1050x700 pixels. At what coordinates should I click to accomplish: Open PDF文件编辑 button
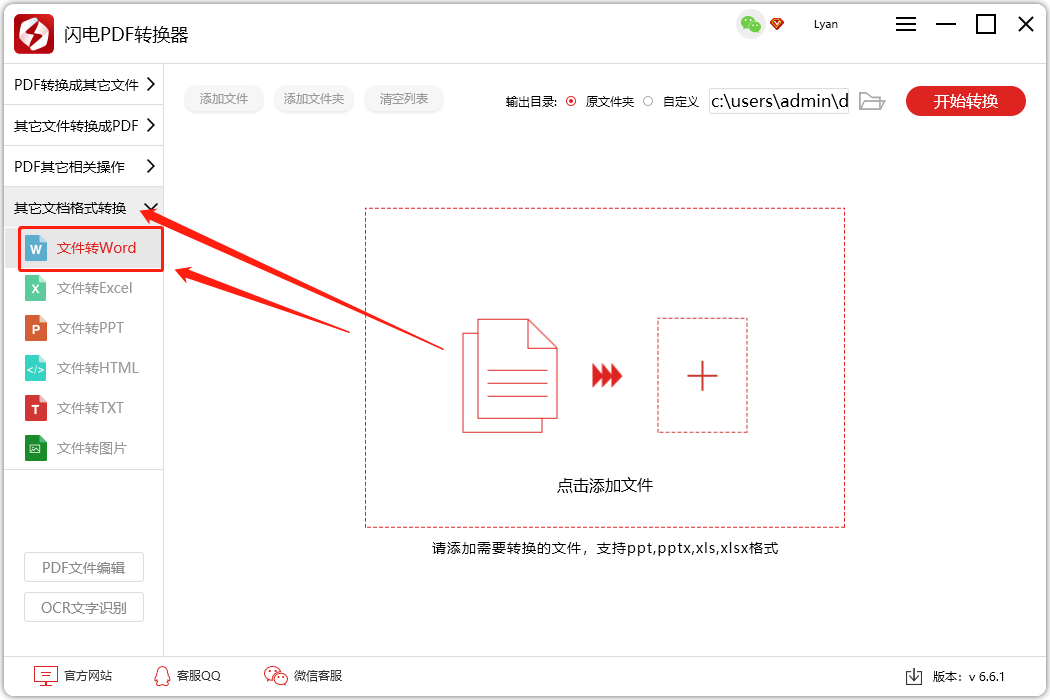tap(84, 568)
